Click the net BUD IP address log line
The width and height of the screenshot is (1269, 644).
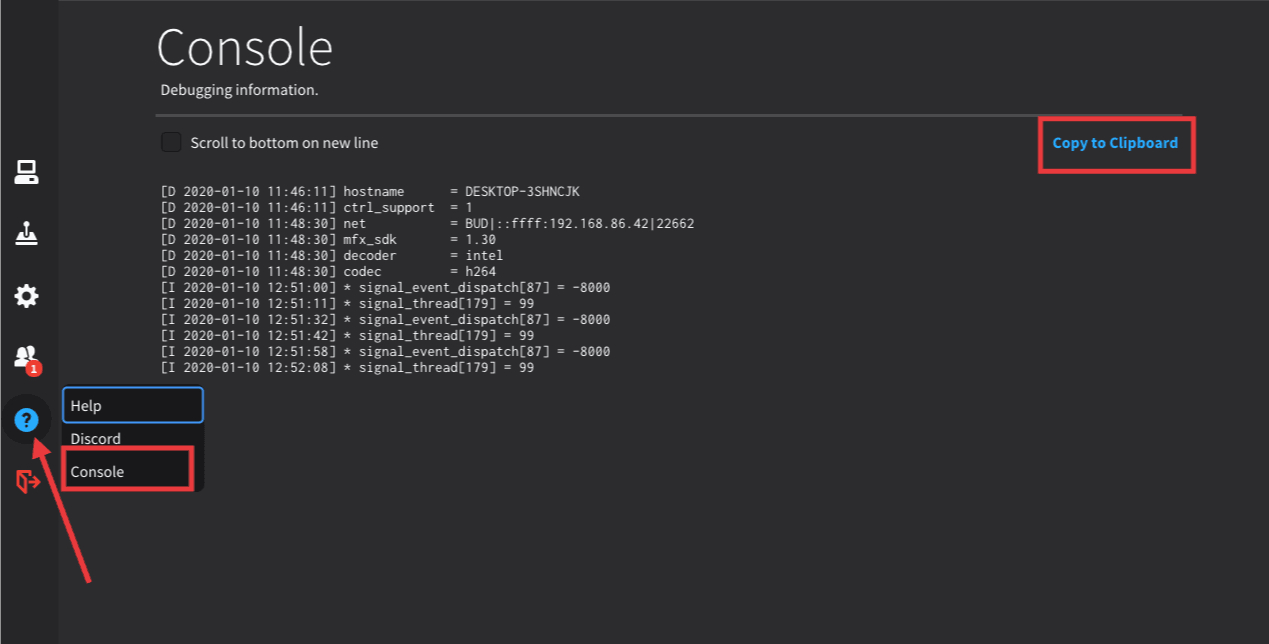tap(426, 223)
